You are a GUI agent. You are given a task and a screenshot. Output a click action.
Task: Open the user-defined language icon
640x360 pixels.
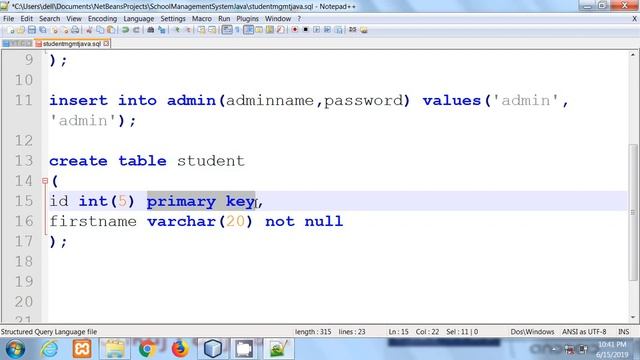point(259,30)
